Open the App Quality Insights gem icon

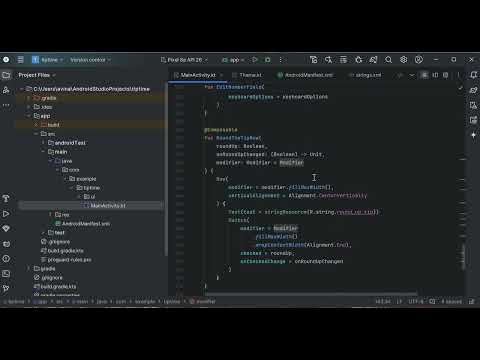pos(6,229)
